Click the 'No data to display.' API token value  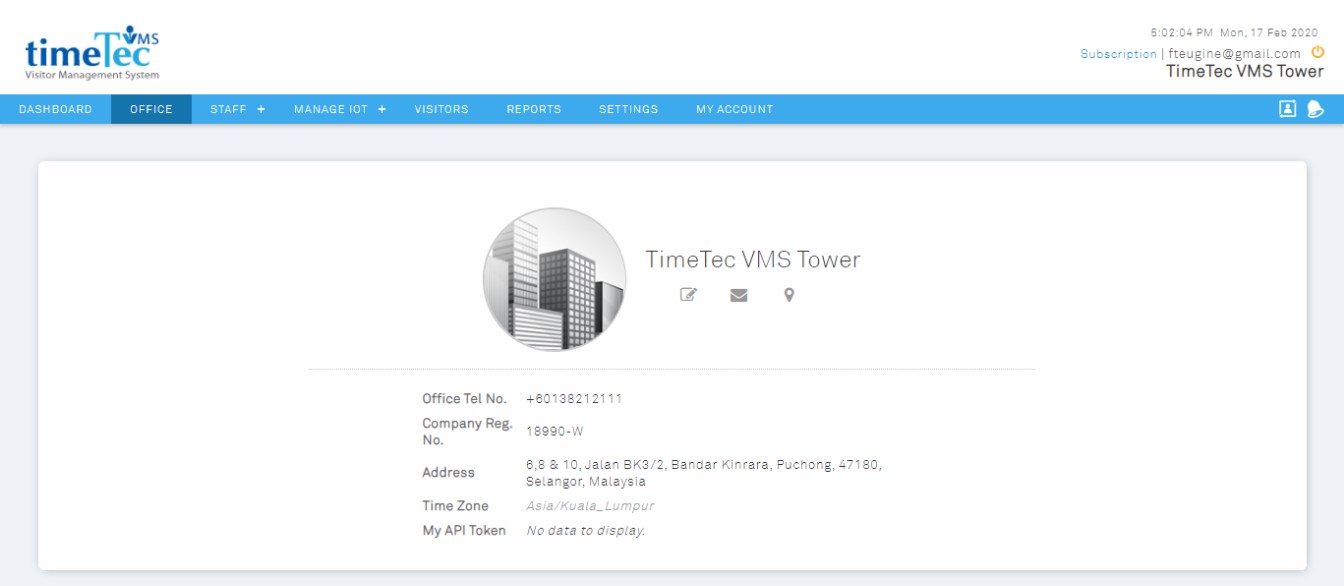(586, 531)
